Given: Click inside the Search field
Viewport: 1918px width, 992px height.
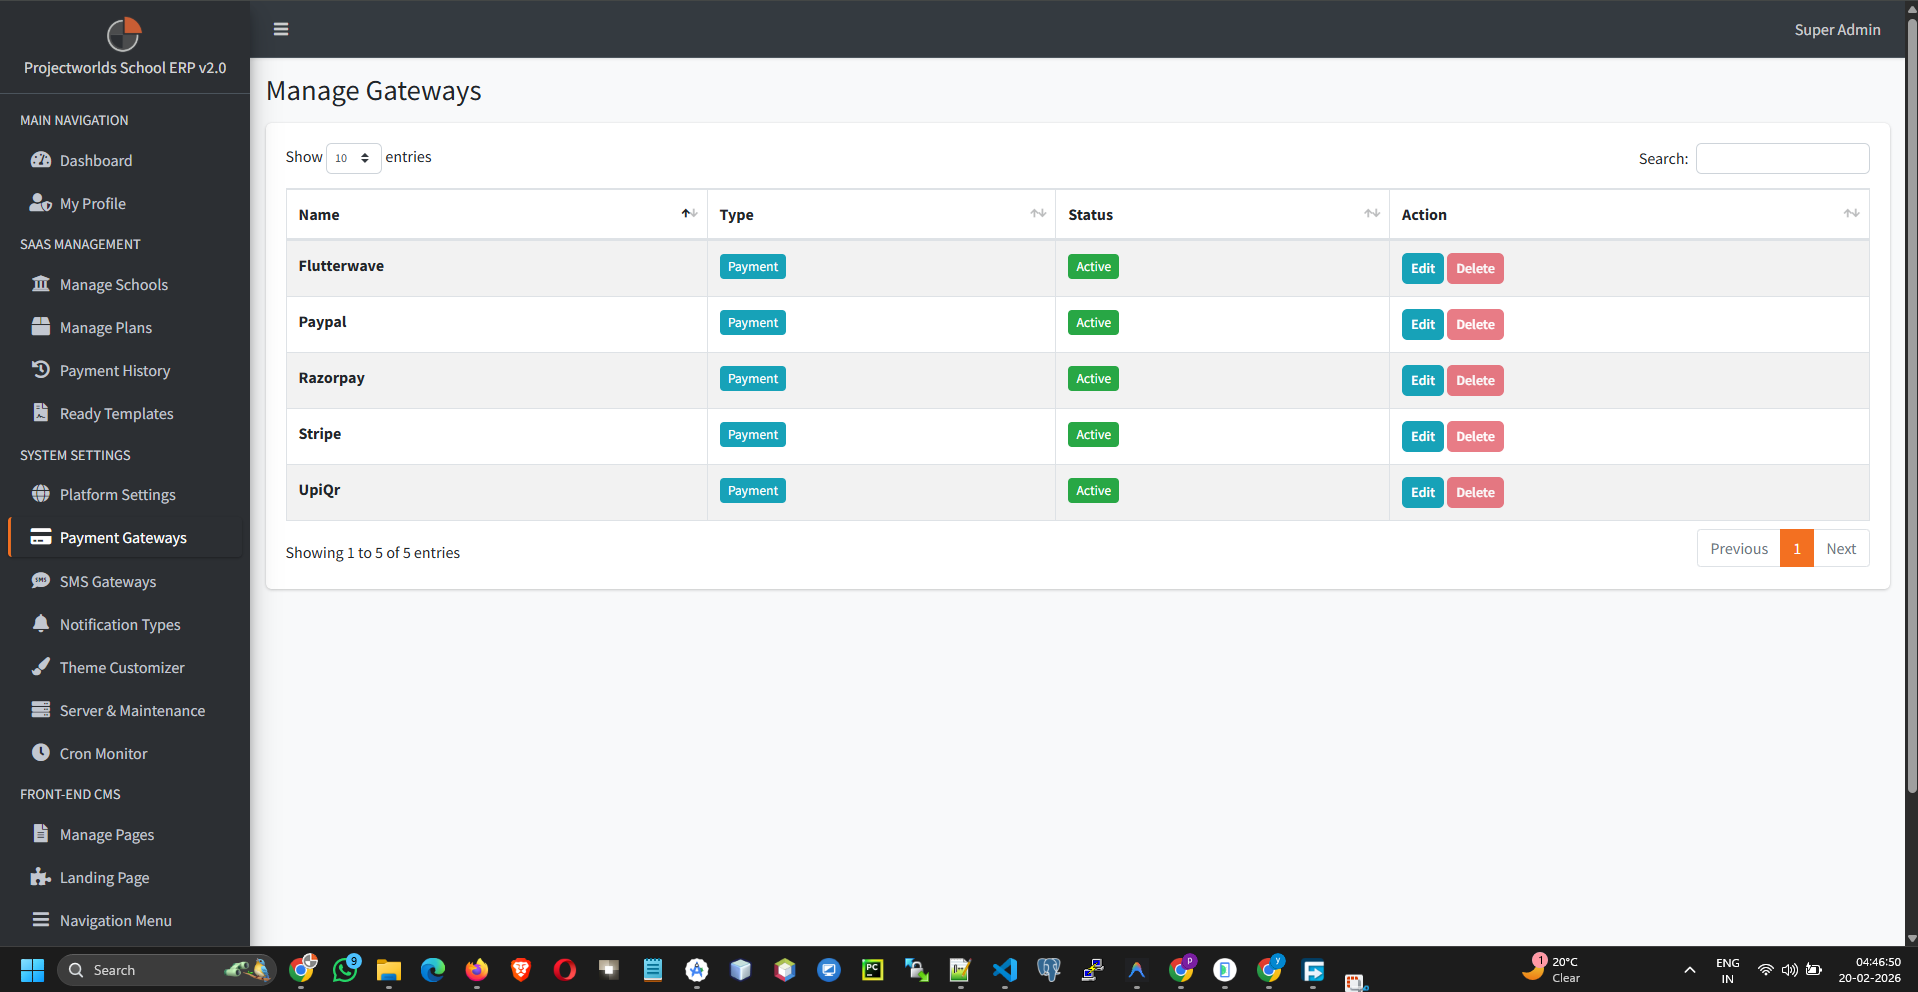Looking at the screenshot, I should tap(1781, 158).
